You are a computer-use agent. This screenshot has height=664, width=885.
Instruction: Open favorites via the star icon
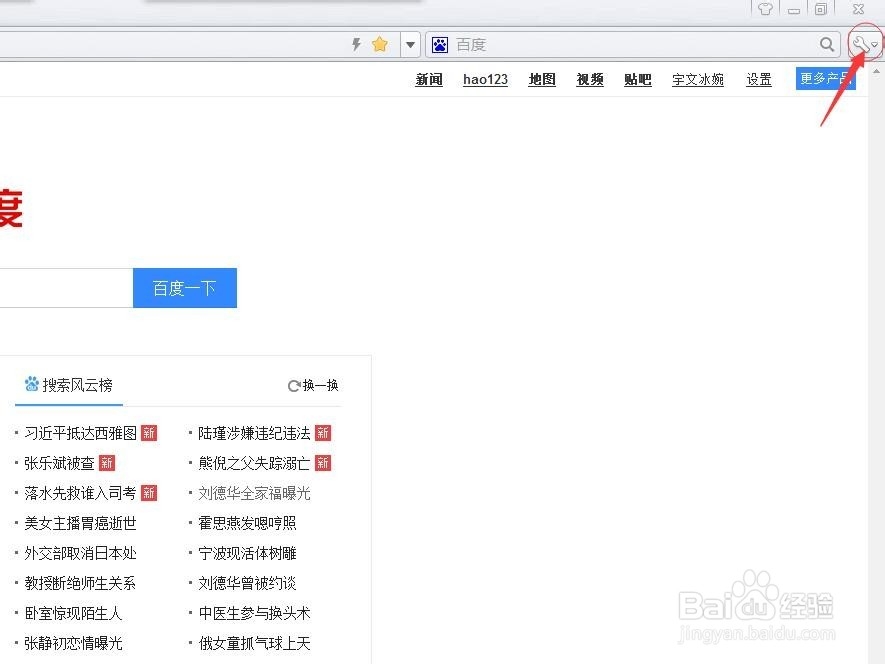pyautogui.click(x=379, y=44)
